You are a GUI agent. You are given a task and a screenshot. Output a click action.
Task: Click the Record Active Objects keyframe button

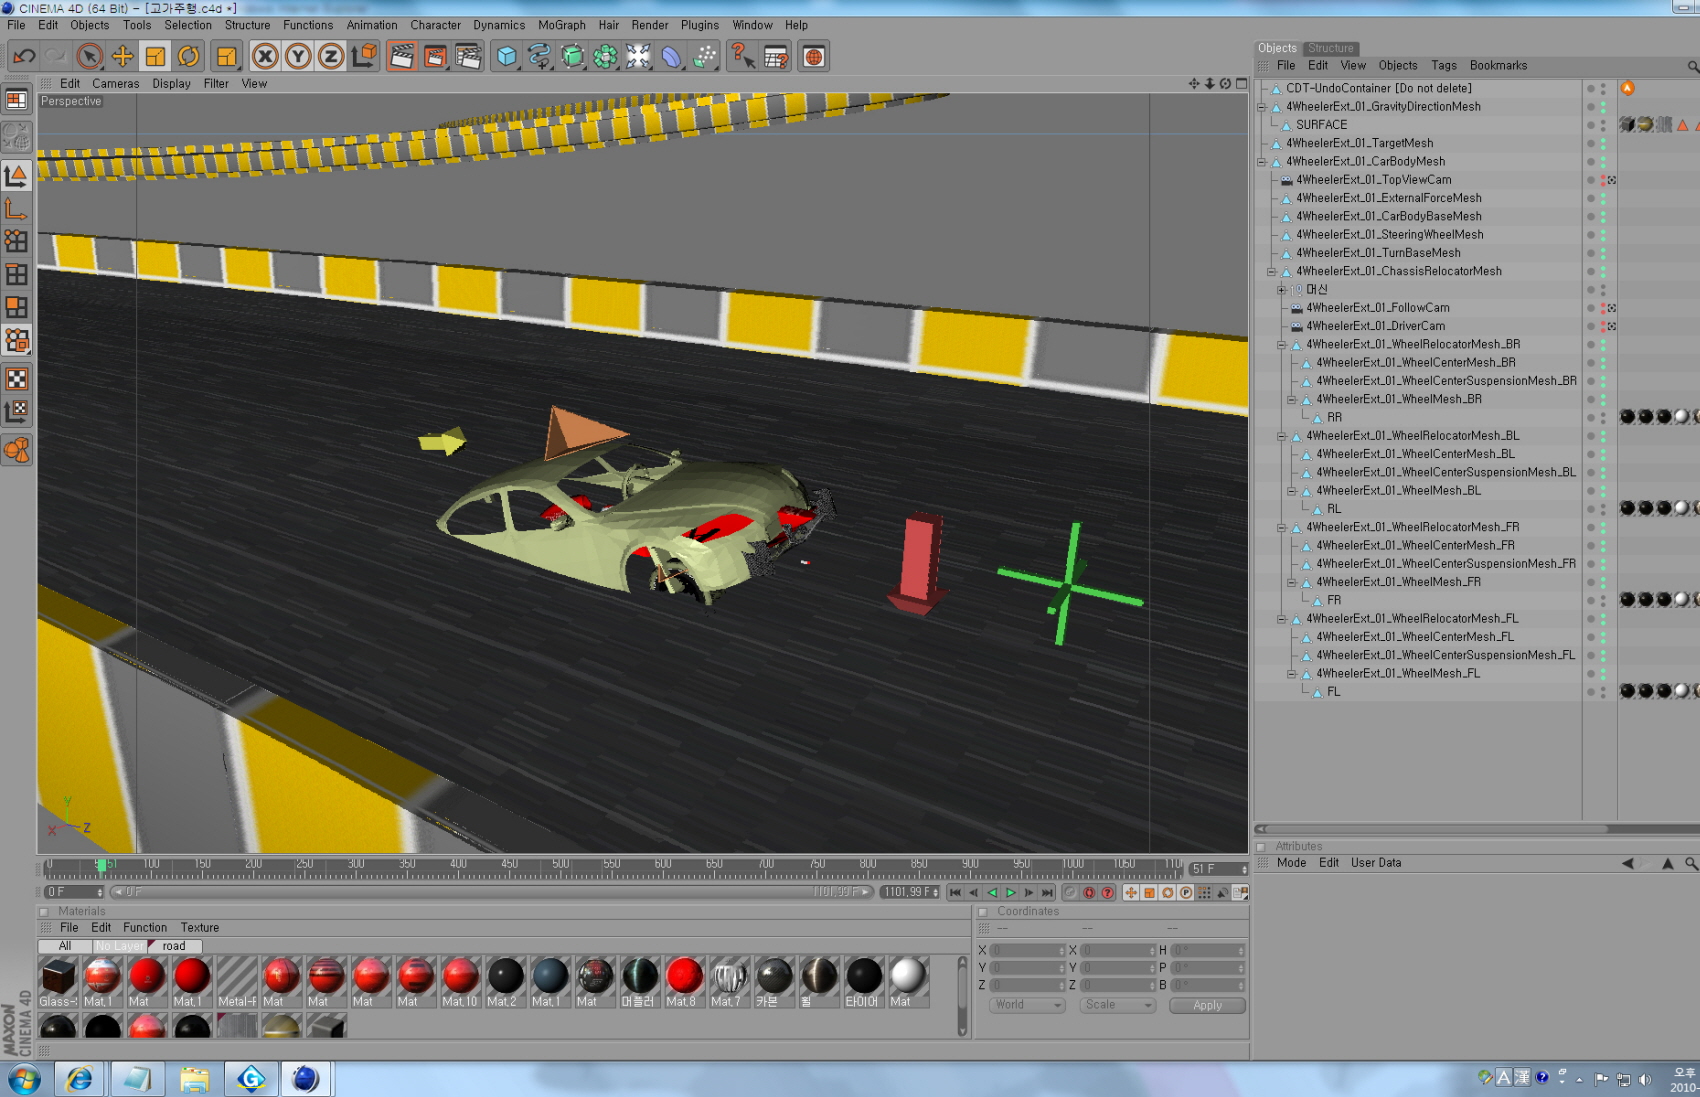tap(1089, 893)
